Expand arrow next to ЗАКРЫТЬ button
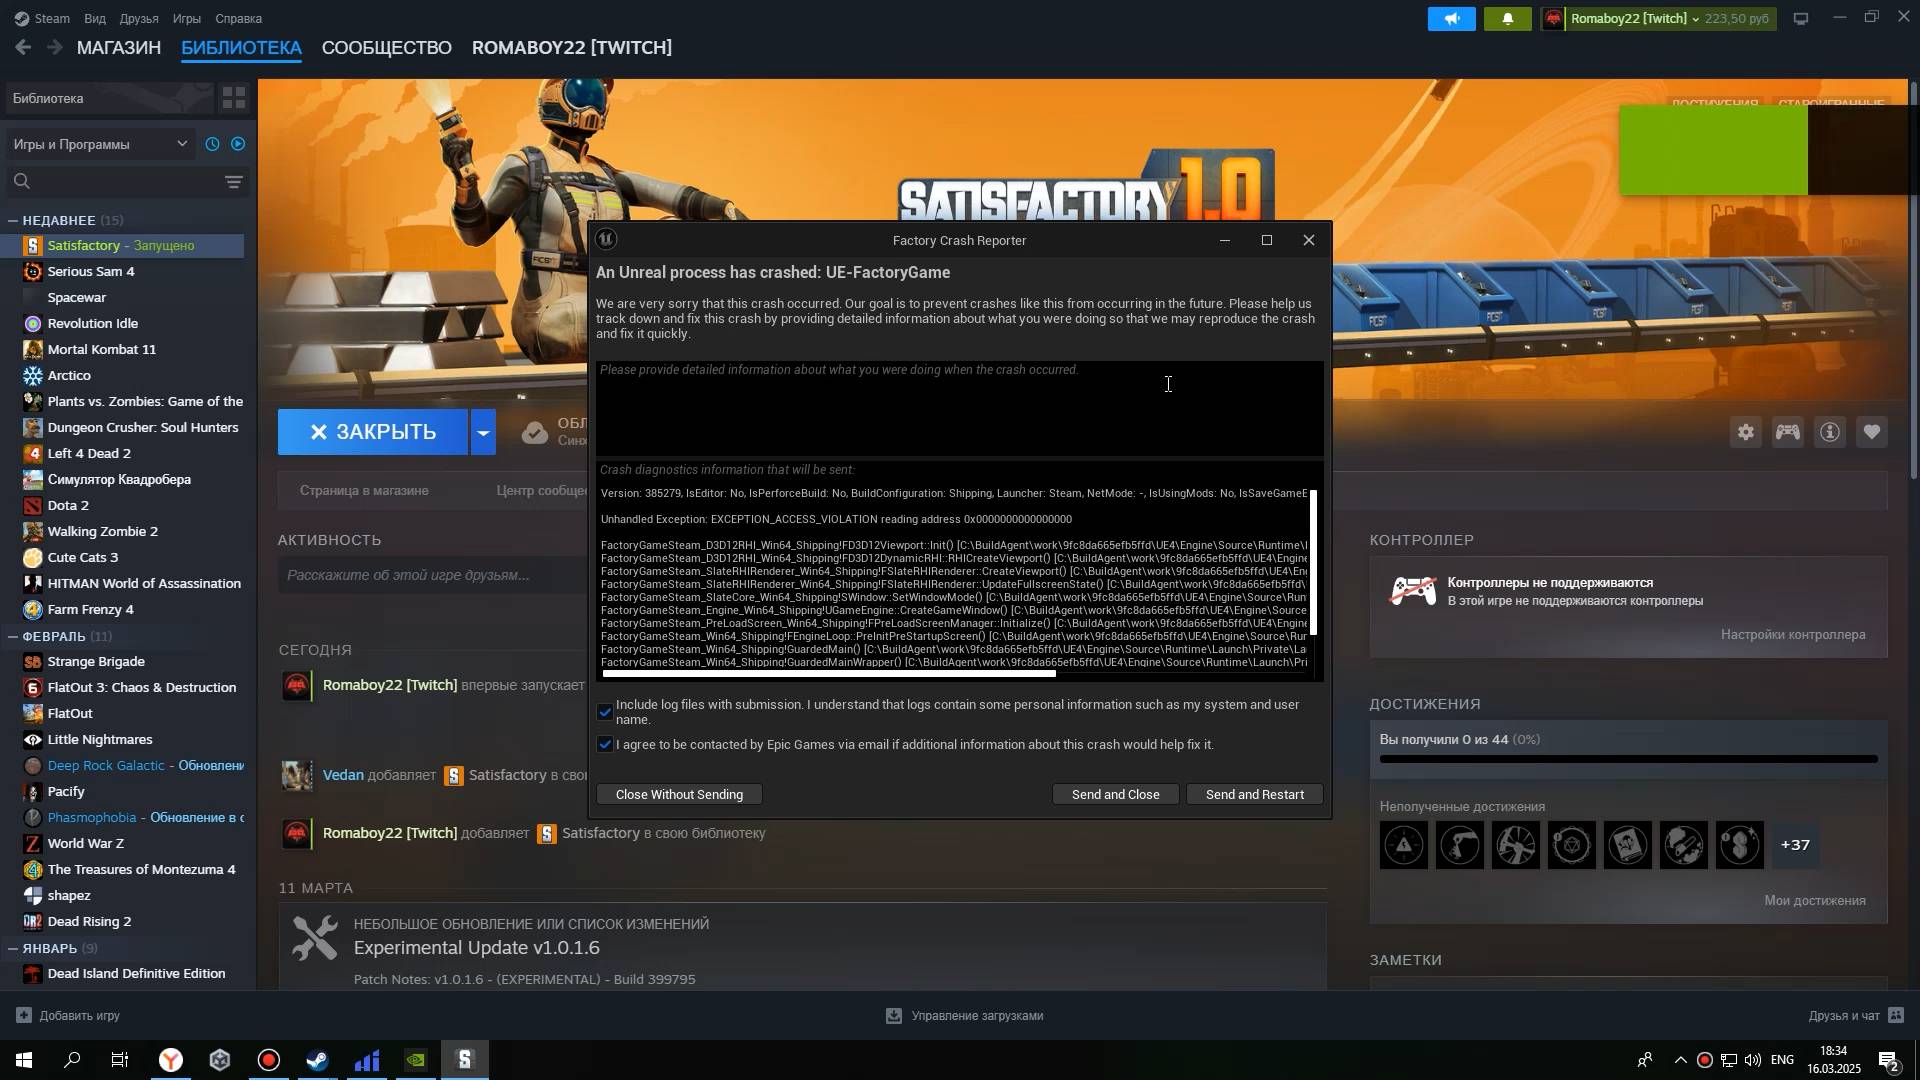 pyautogui.click(x=483, y=432)
